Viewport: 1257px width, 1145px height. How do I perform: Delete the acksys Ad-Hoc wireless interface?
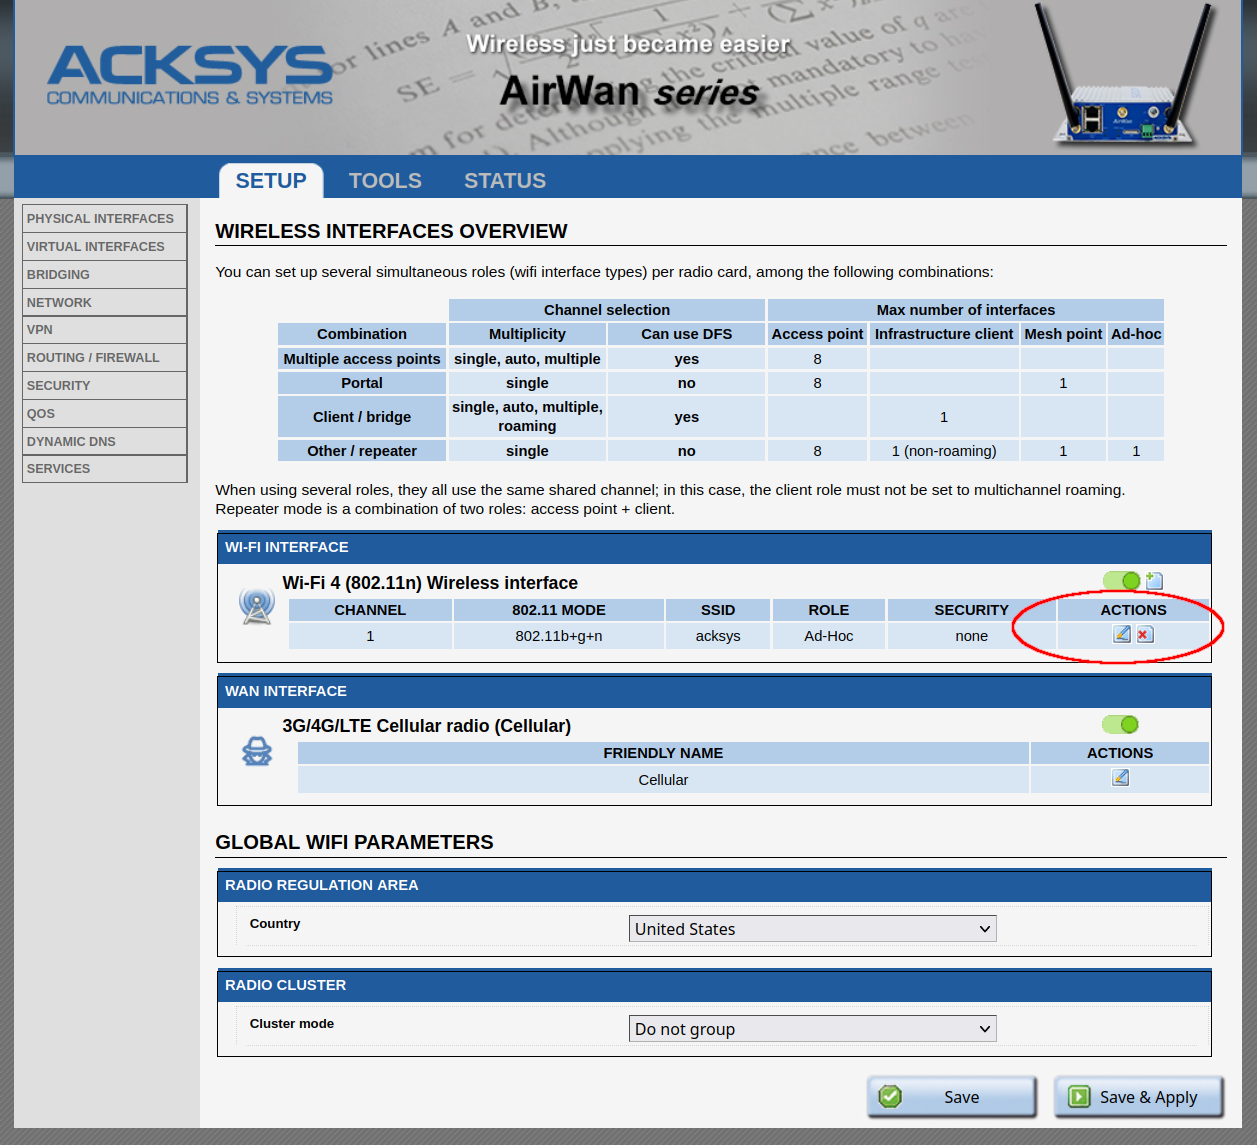(x=1145, y=634)
